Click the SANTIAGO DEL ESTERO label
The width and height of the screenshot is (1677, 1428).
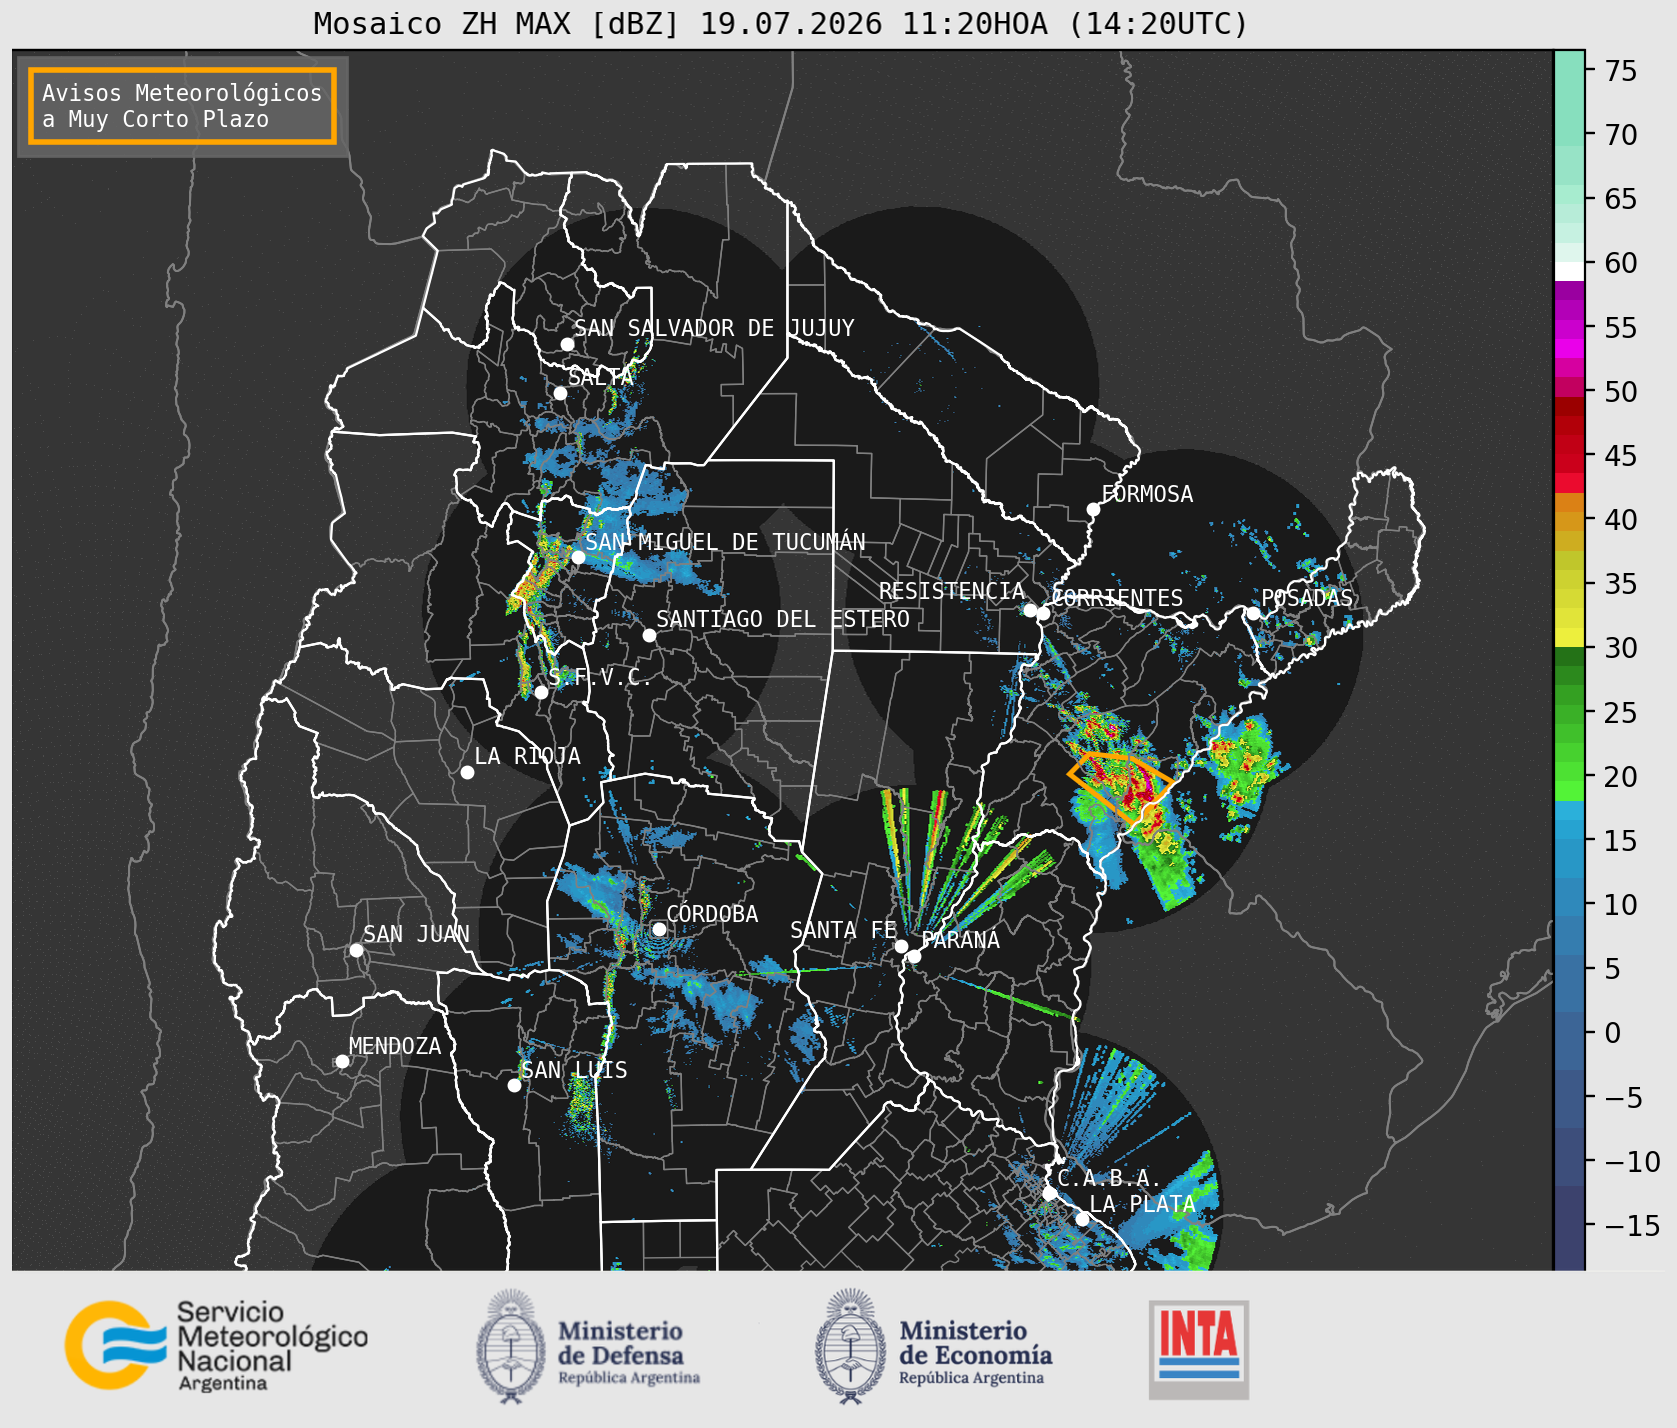click(x=783, y=619)
